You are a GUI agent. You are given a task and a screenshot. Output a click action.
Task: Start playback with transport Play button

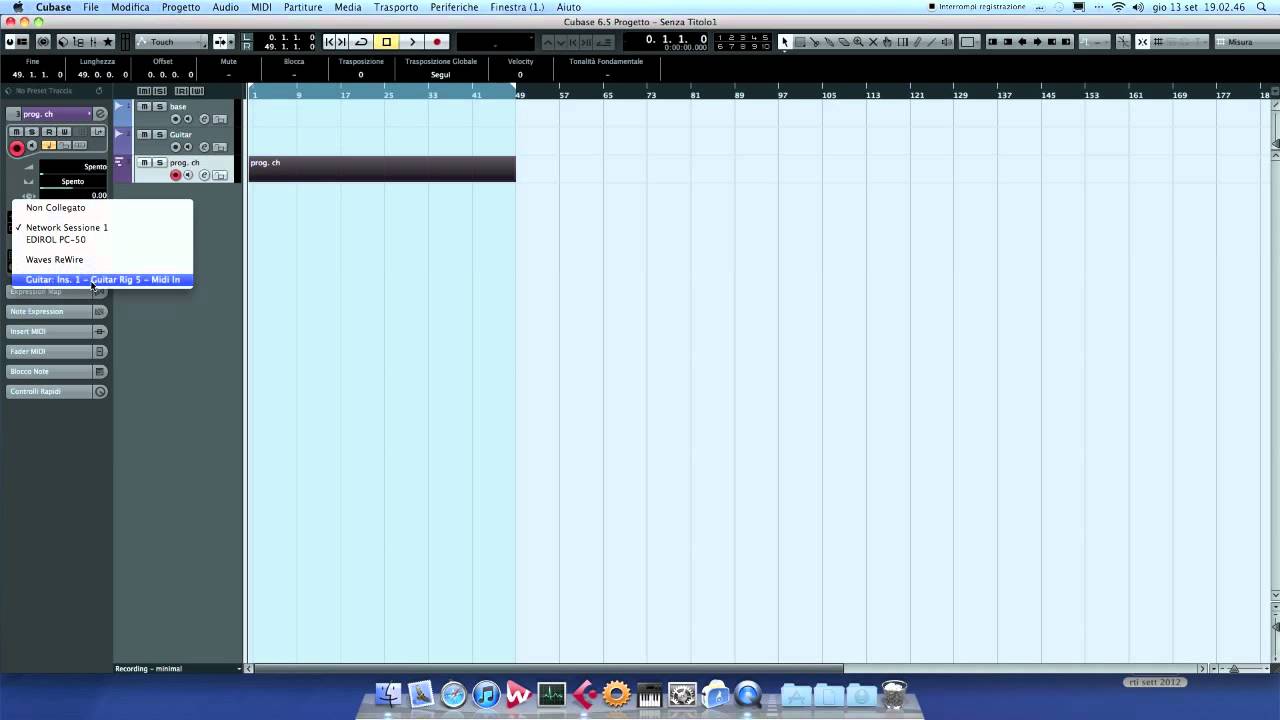coord(412,42)
